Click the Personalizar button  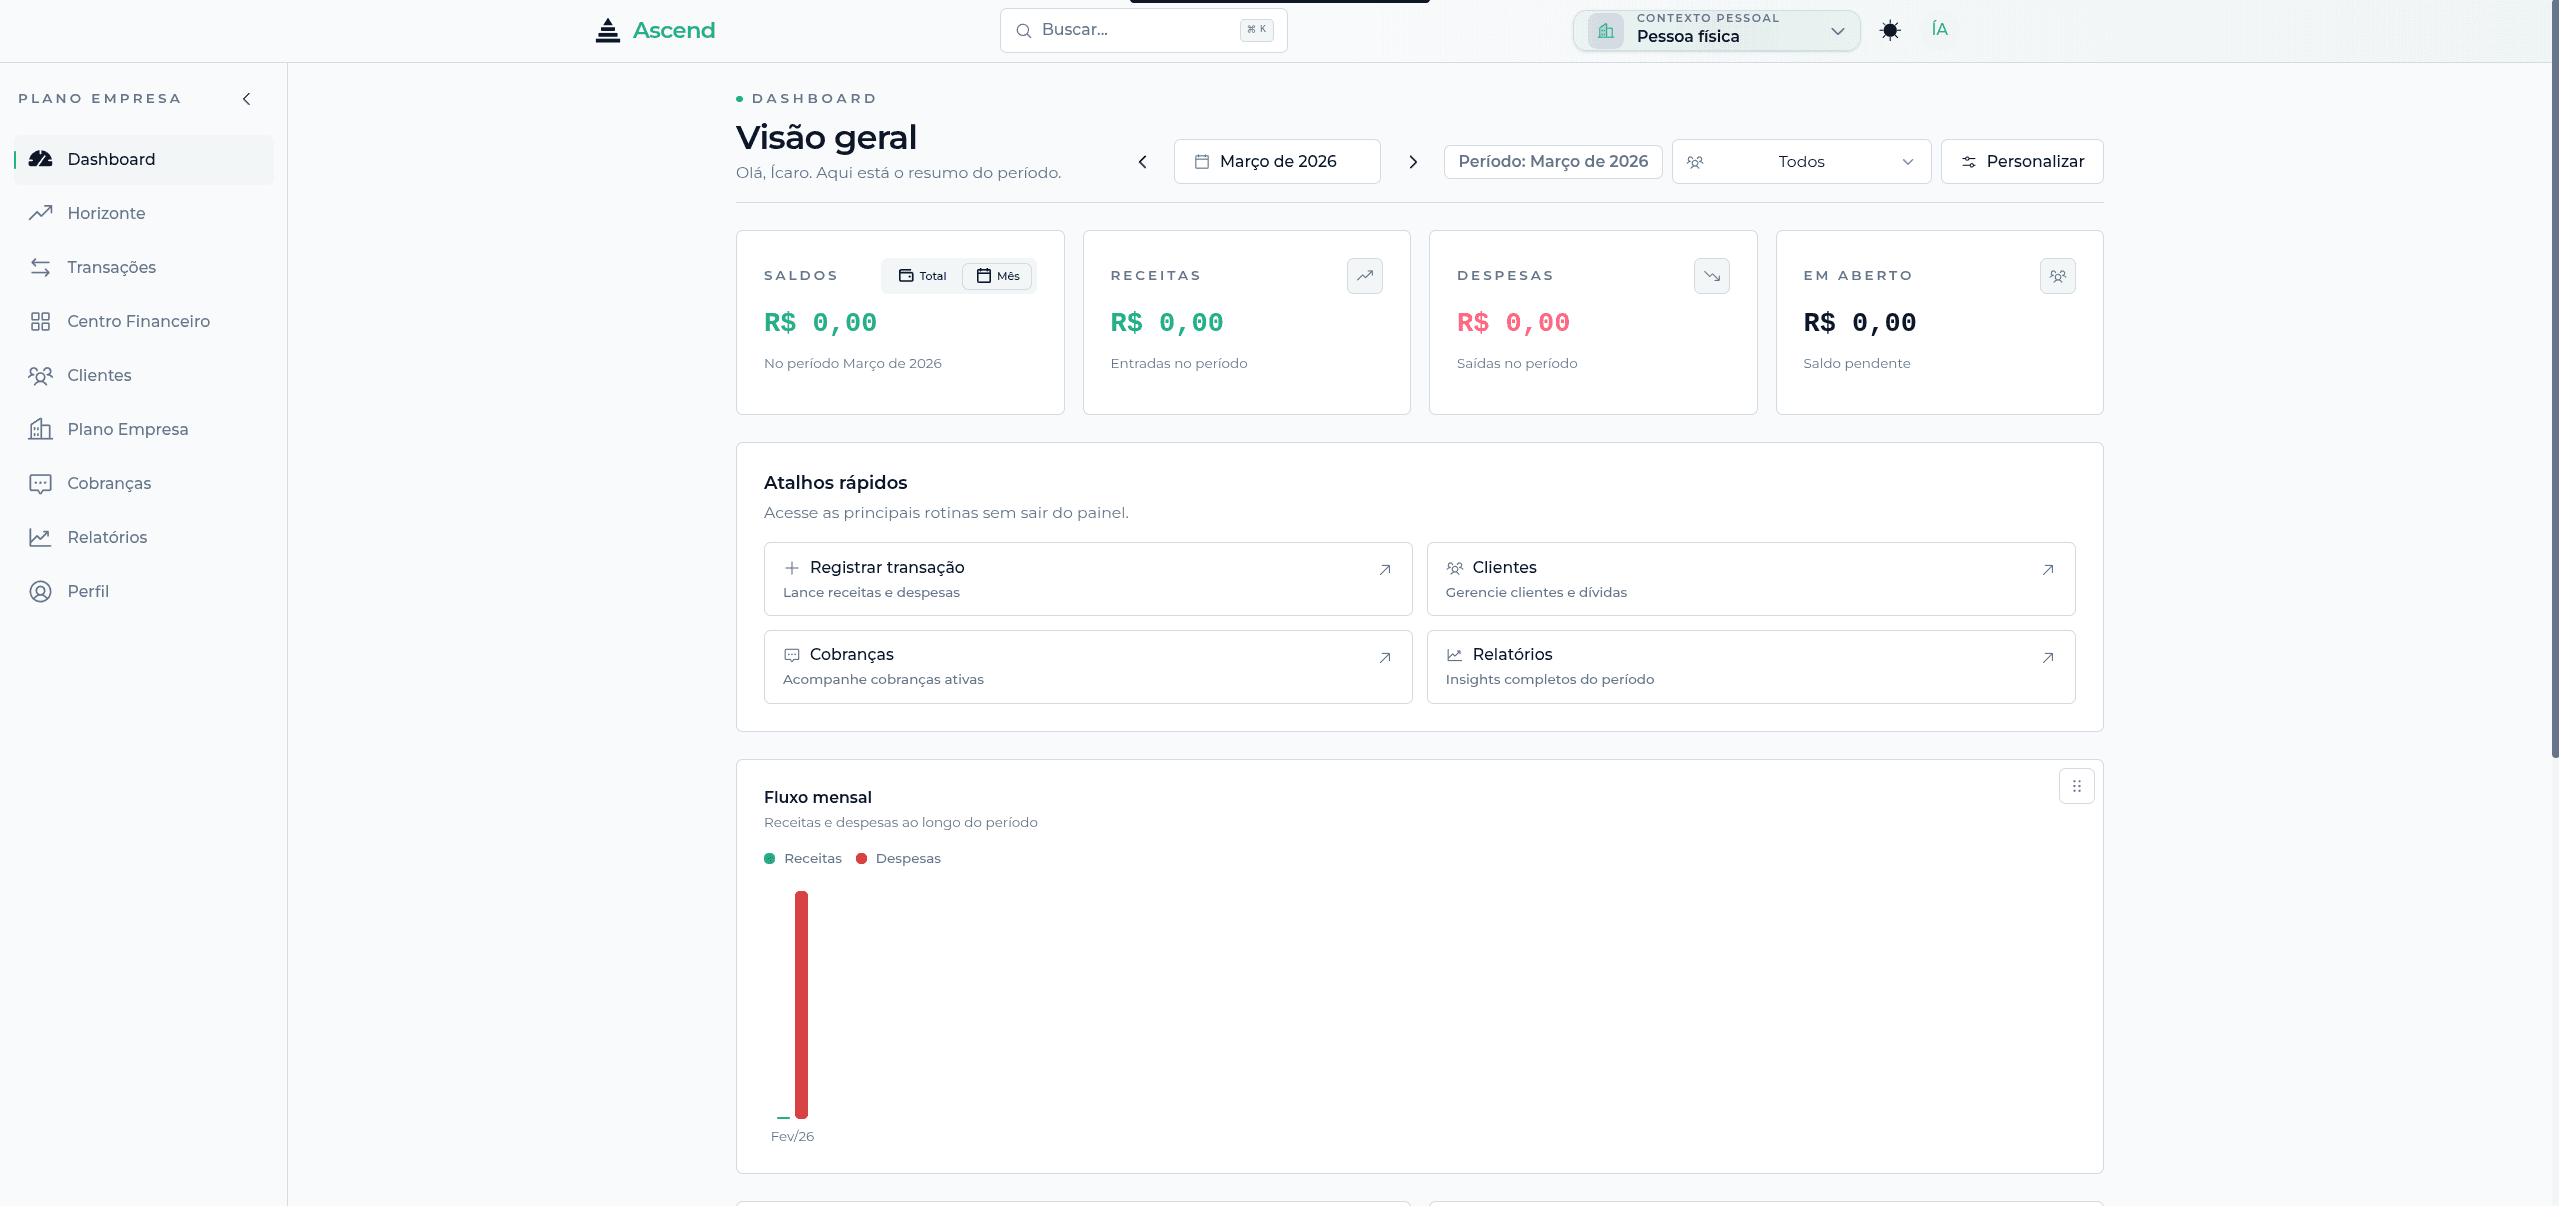[2021, 161]
